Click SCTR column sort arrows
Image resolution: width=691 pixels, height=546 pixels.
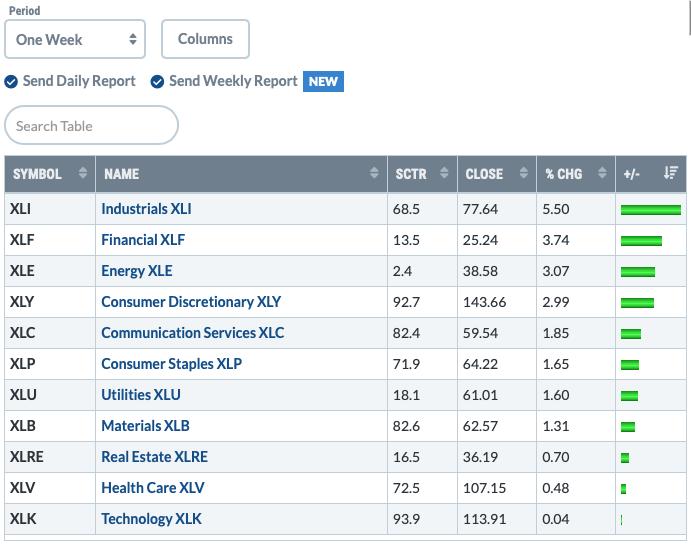444,173
